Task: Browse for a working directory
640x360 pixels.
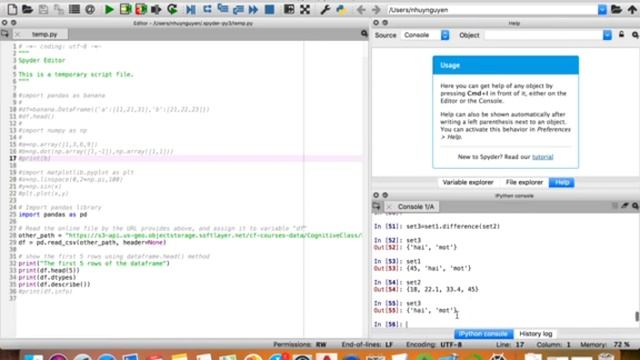Action: 616,9
